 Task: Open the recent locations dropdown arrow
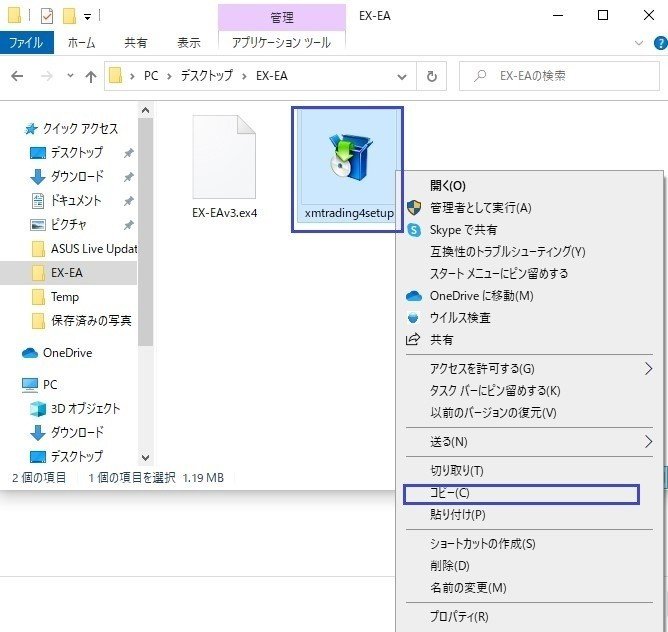[x=70, y=76]
